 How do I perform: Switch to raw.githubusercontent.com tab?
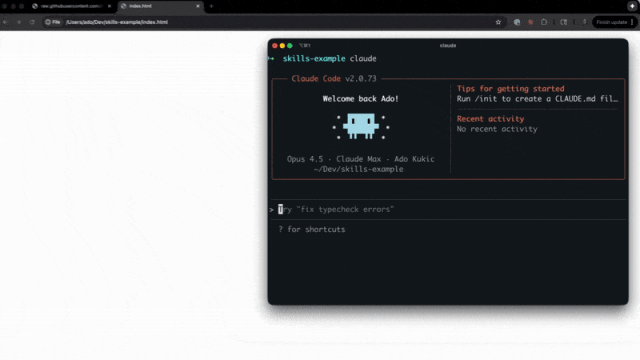click(70, 6)
